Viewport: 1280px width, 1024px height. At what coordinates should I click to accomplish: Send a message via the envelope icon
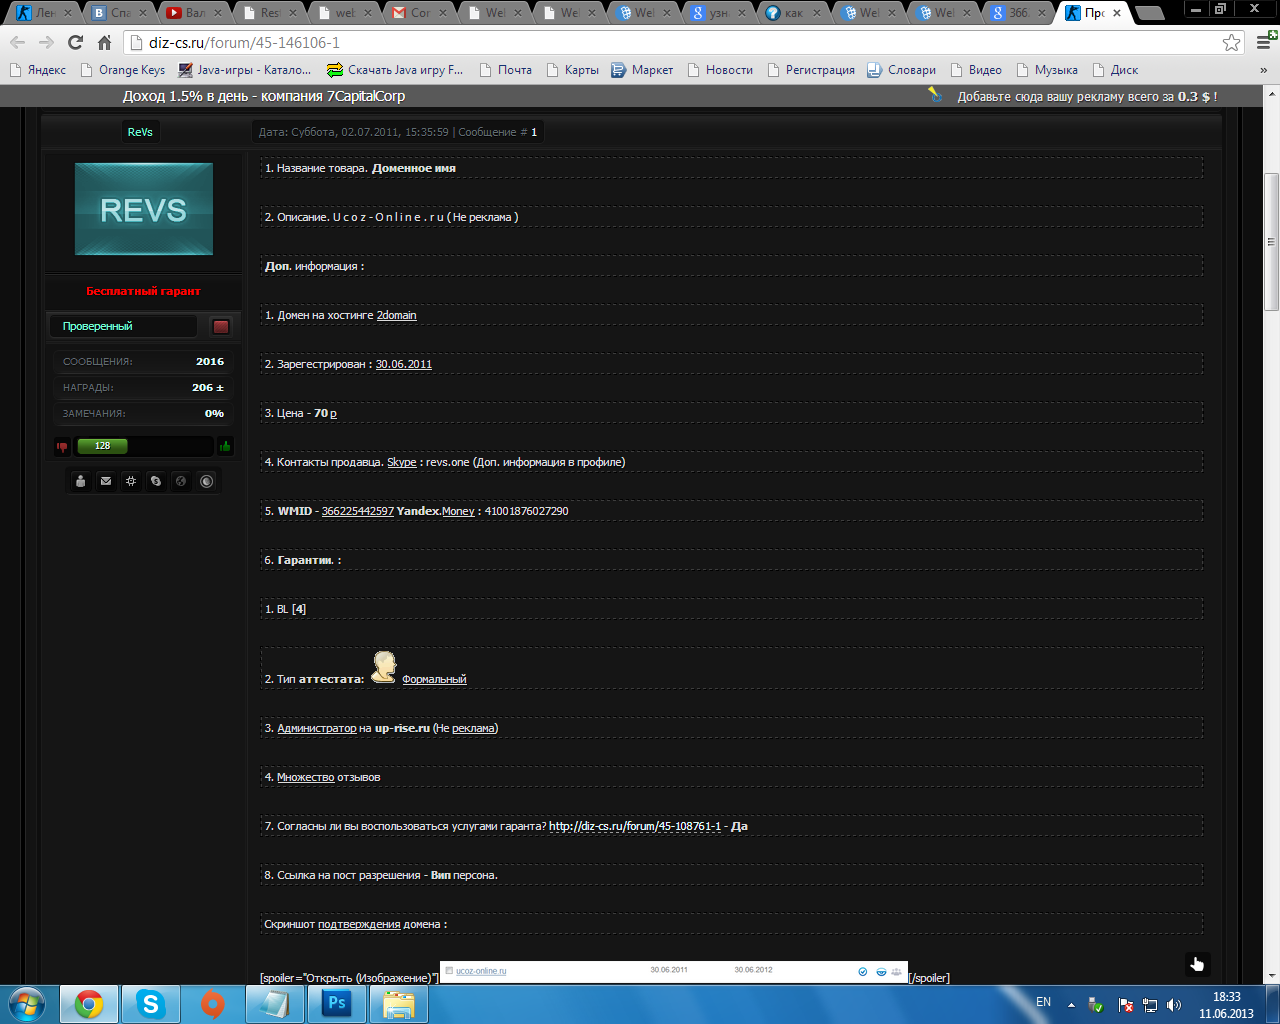pos(106,481)
